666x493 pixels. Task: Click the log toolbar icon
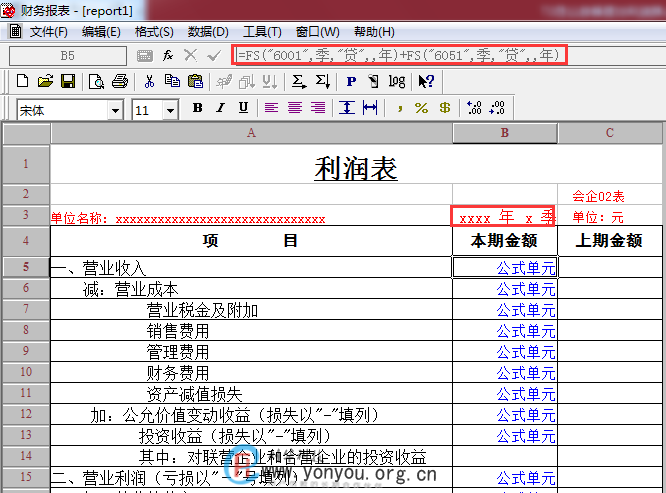click(397, 81)
